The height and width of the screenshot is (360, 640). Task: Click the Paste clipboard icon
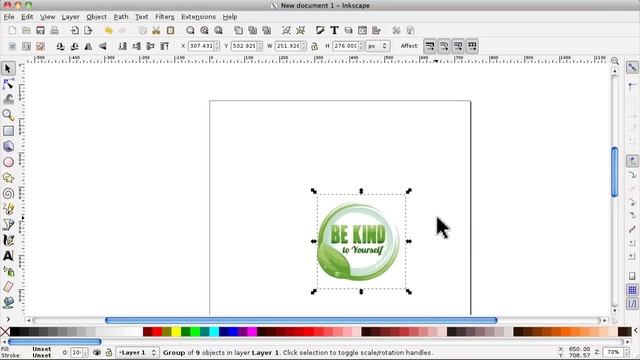[170, 31]
